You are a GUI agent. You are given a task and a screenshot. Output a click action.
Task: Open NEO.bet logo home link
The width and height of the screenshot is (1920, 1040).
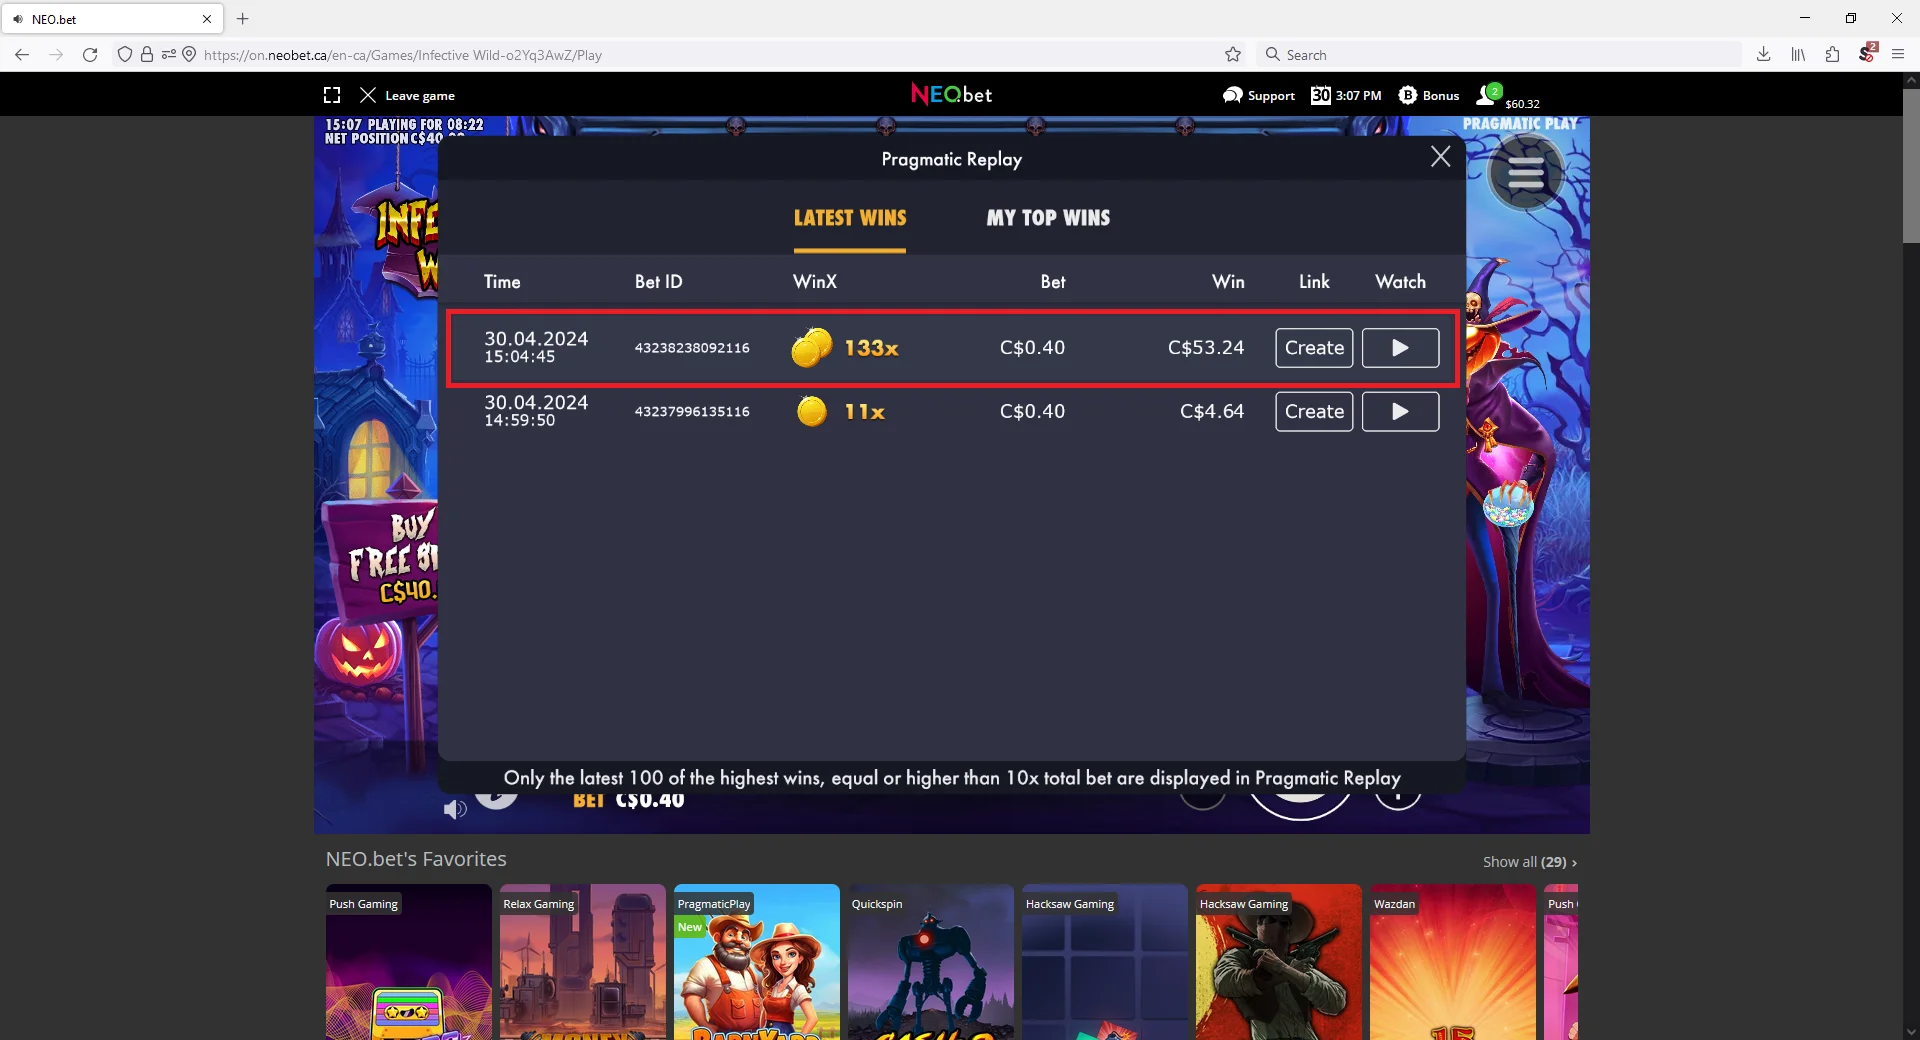[x=951, y=94]
